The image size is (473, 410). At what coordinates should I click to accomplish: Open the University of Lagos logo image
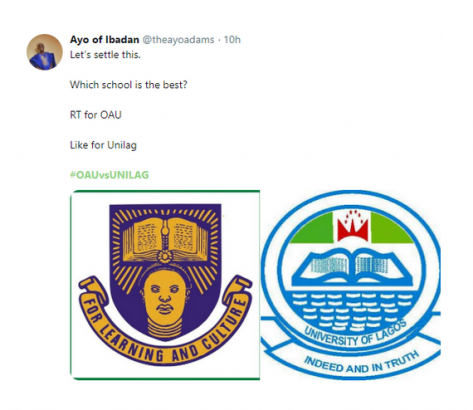coord(350,285)
